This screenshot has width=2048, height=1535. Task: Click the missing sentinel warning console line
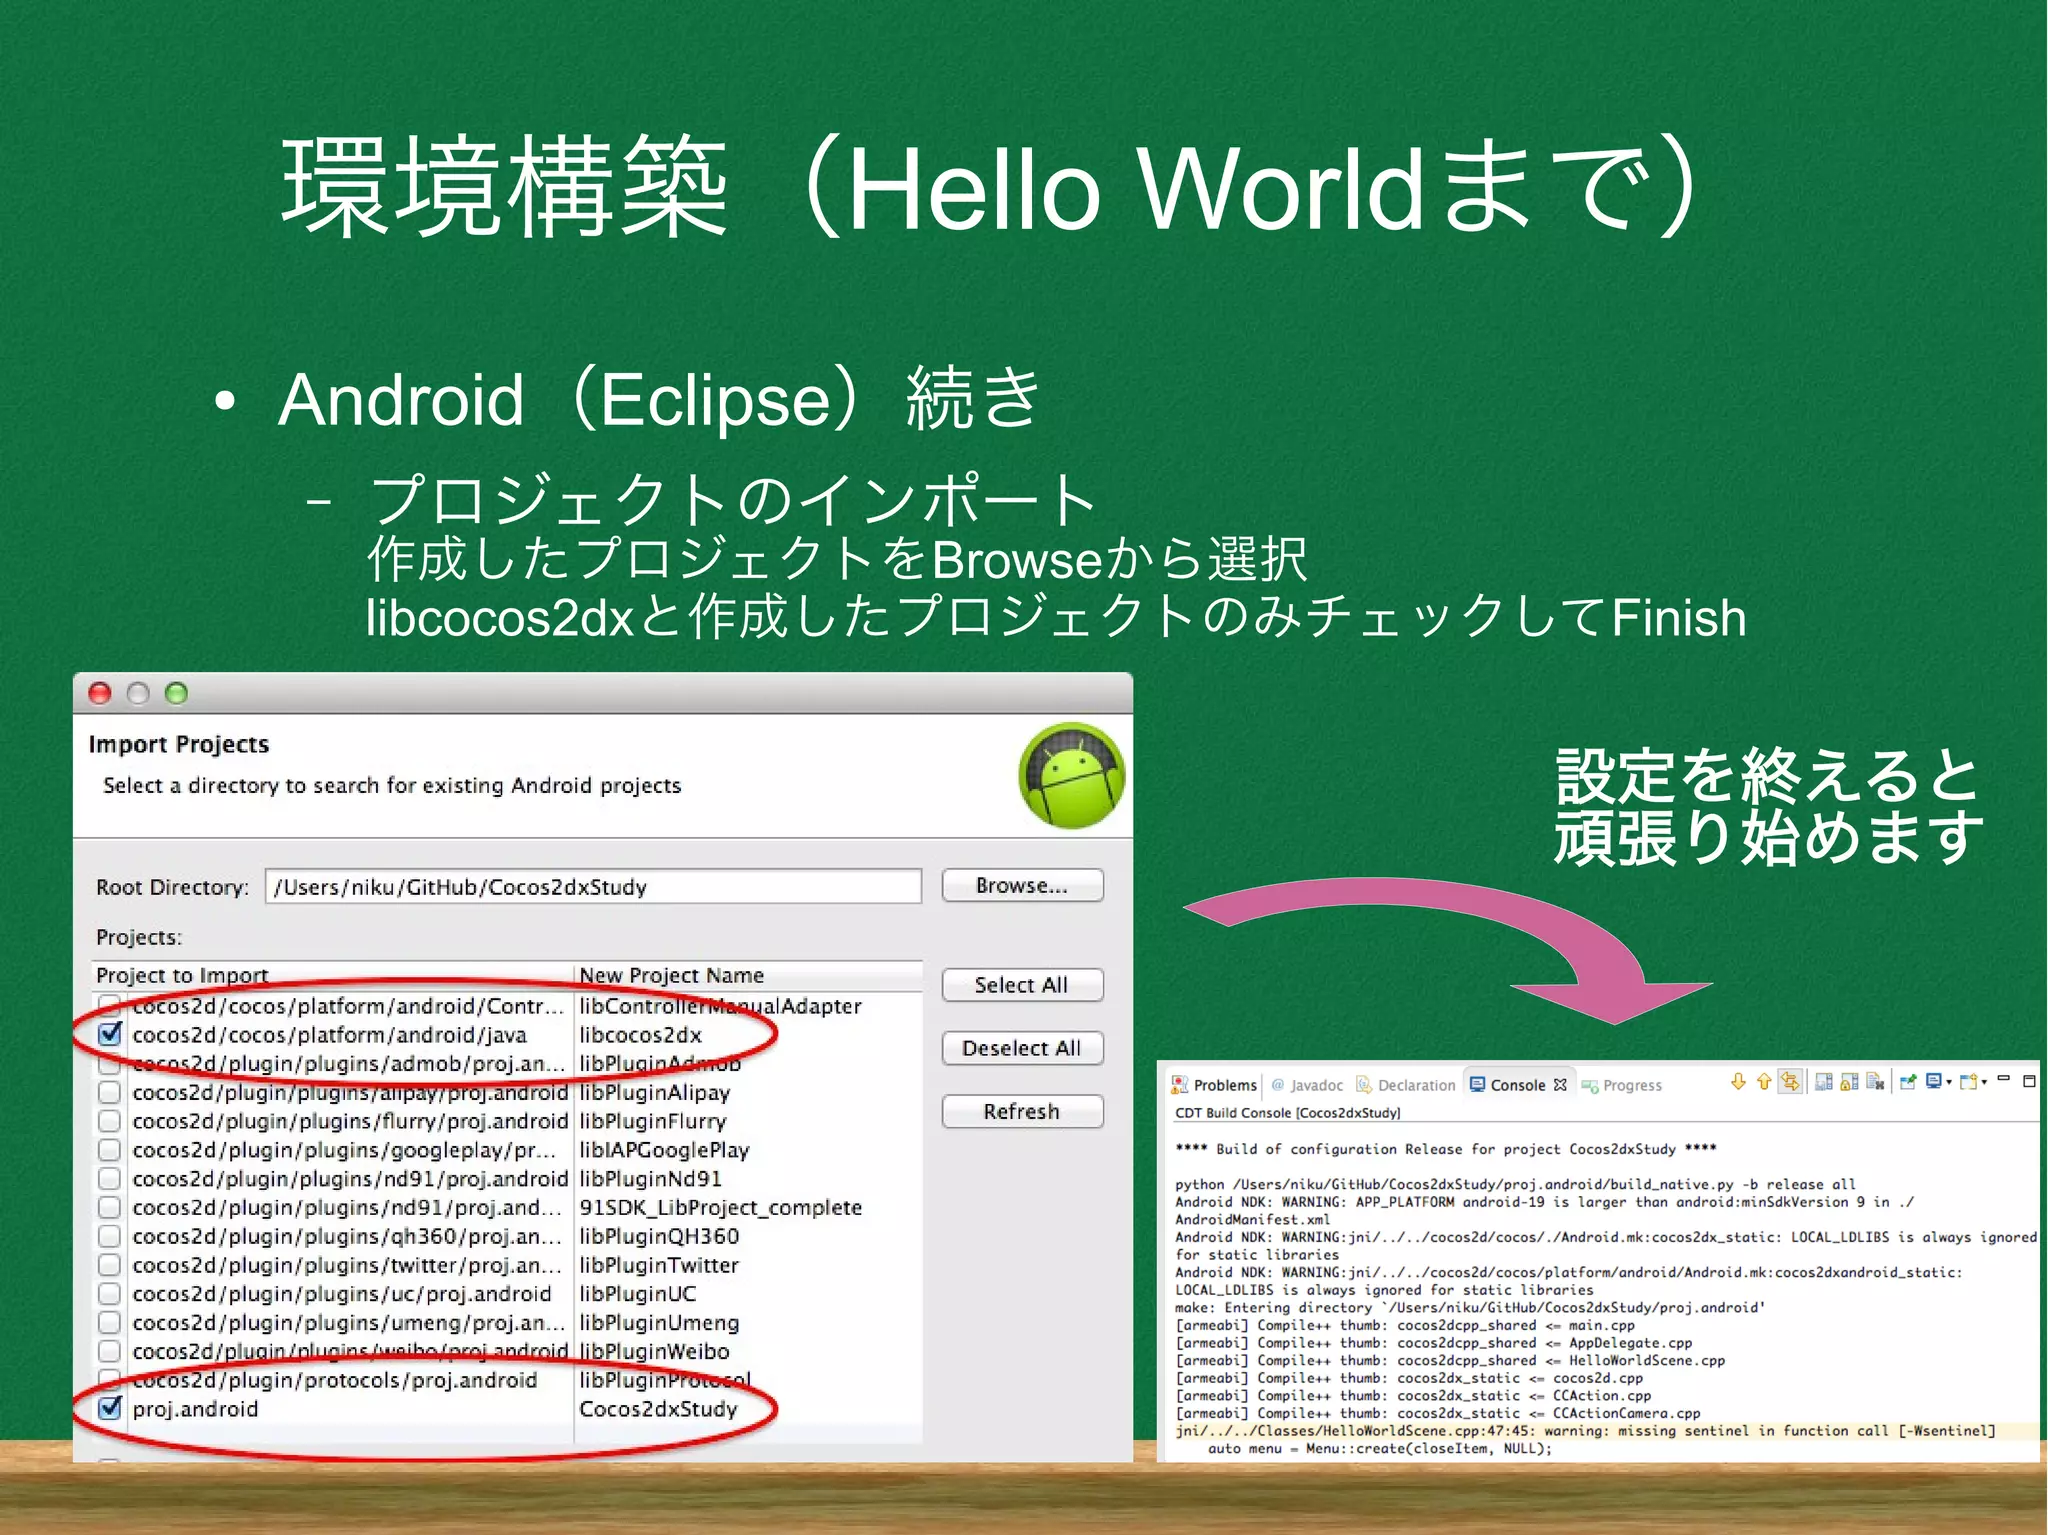click(1585, 1431)
